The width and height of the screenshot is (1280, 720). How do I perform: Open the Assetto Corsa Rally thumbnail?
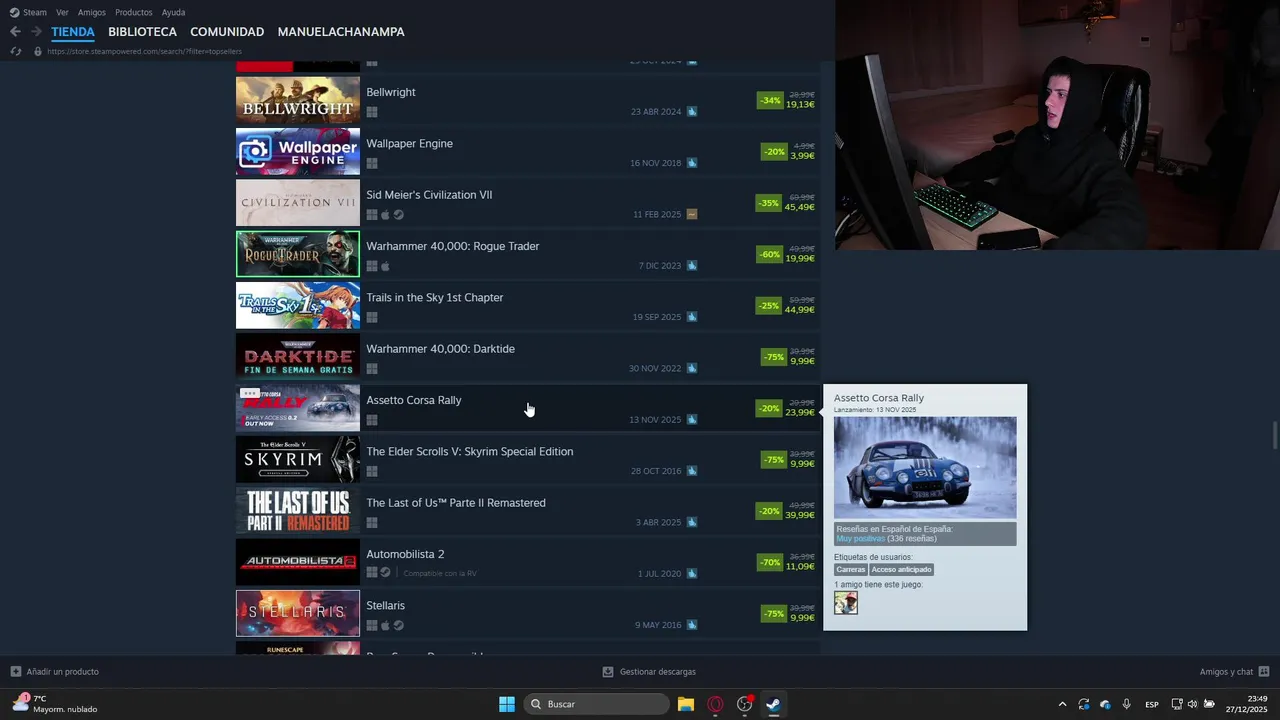[x=298, y=408]
